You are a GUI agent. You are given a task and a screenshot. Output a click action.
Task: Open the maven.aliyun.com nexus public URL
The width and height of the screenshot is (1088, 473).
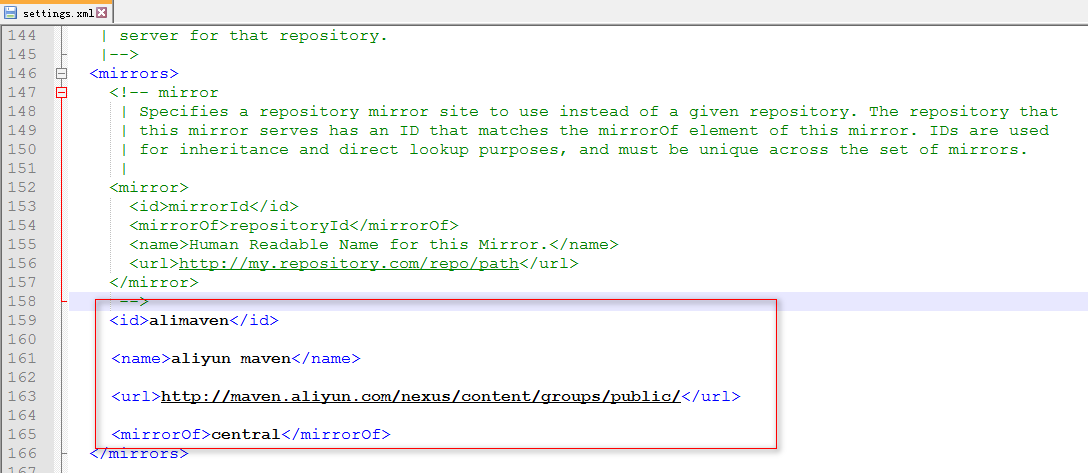420,397
